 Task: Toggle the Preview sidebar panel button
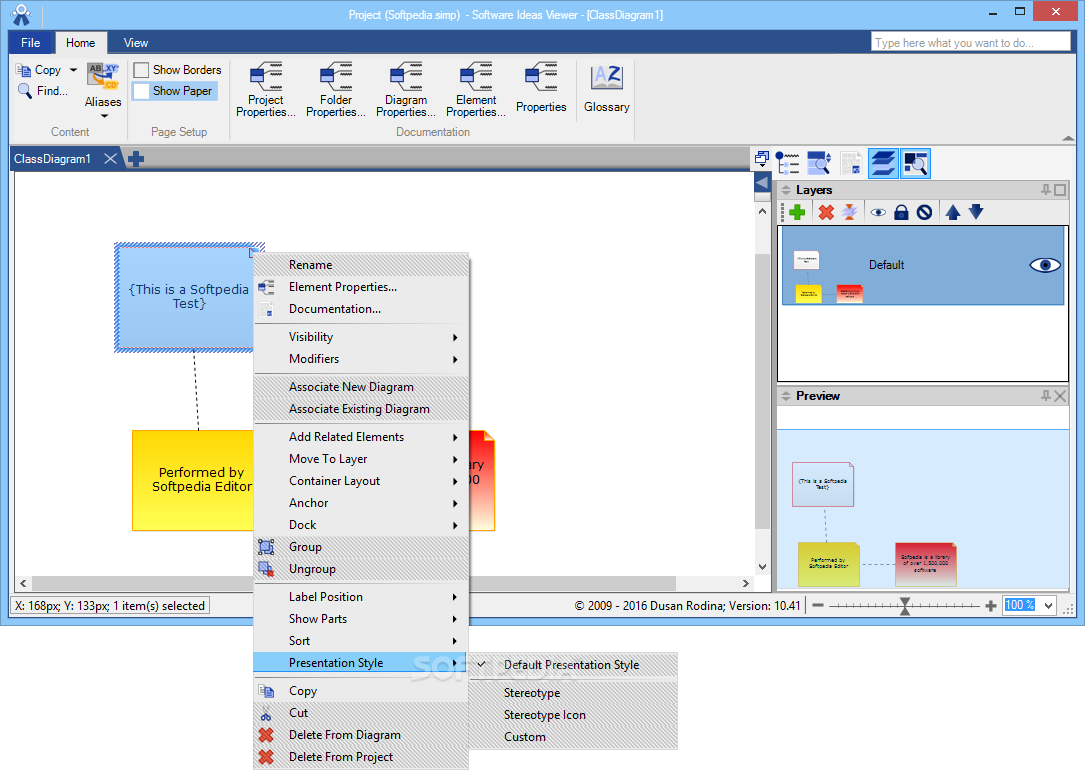(x=915, y=163)
